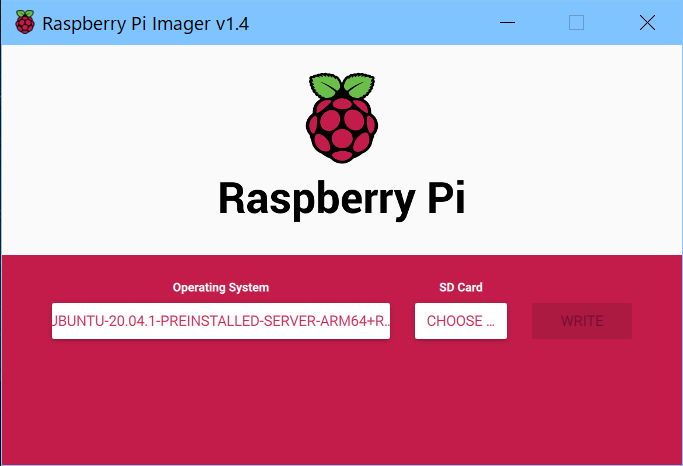683x466 pixels.
Task: Click the SD Card CHOOSE button
Action: [x=461, y=321]
